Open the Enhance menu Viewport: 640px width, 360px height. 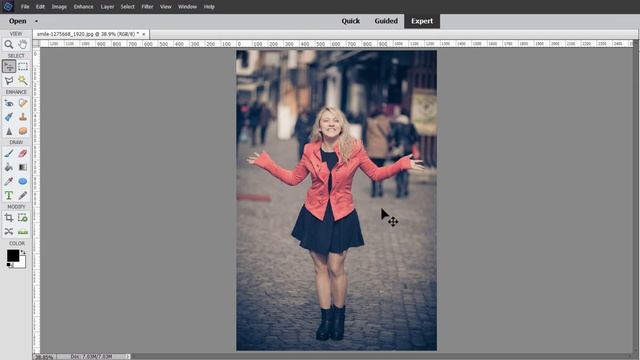(x=83, y=7)
